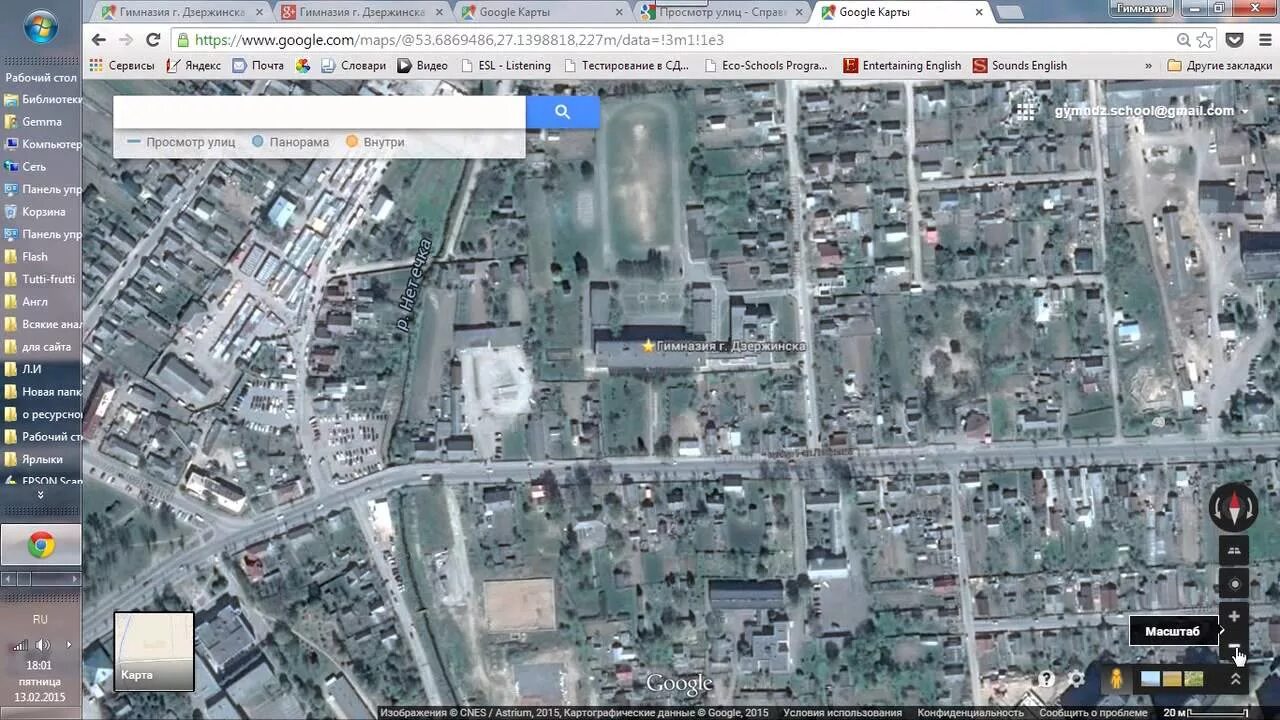
Task: Open the Словари bookmark
Action: point(353,65)
